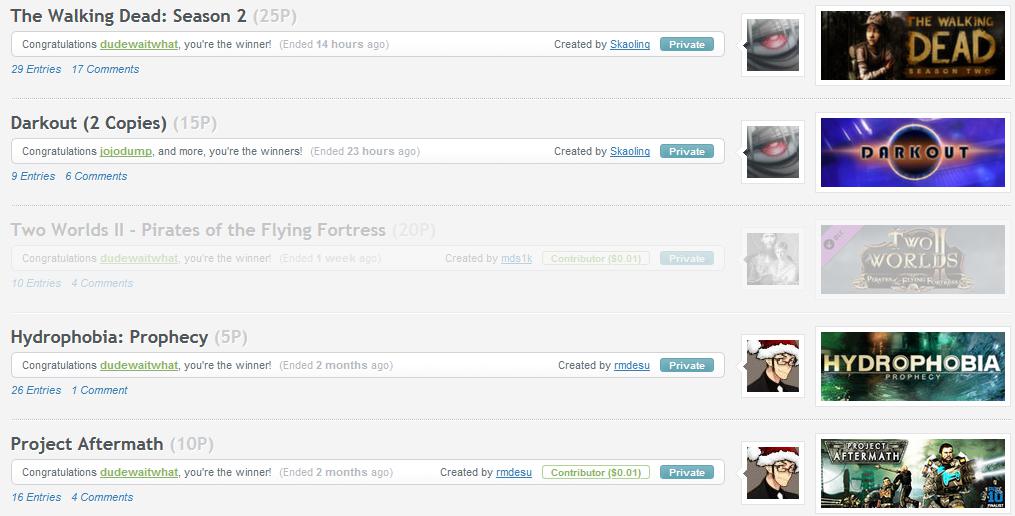
Task: Open creator Skaoling's profile on Darkout row
Action: click(630, 151)
